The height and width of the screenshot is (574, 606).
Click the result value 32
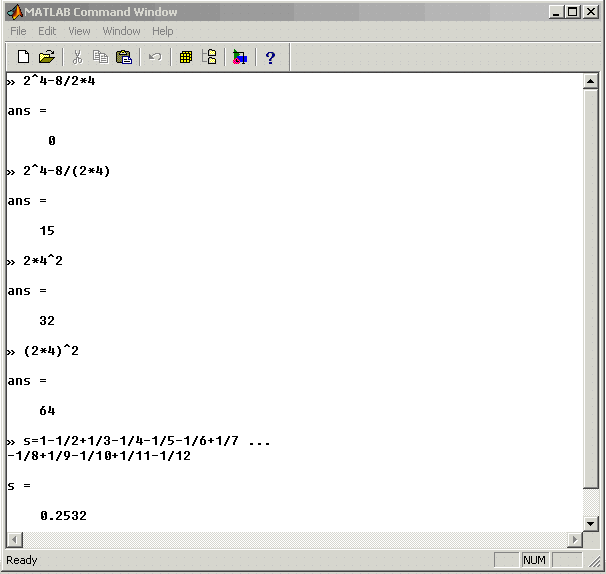click(47, 321)
